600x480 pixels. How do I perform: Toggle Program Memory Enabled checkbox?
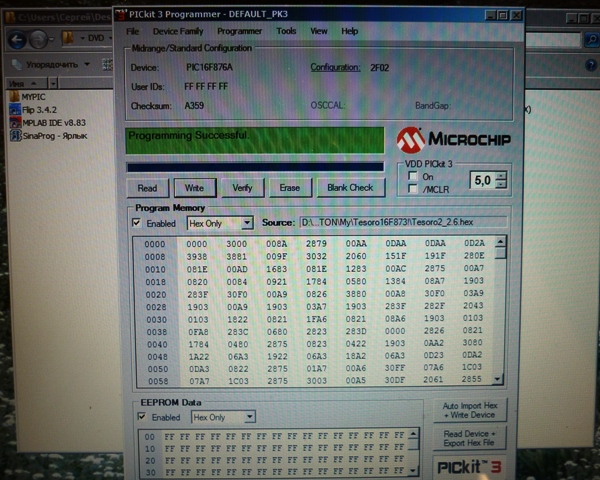click(137, 223)
